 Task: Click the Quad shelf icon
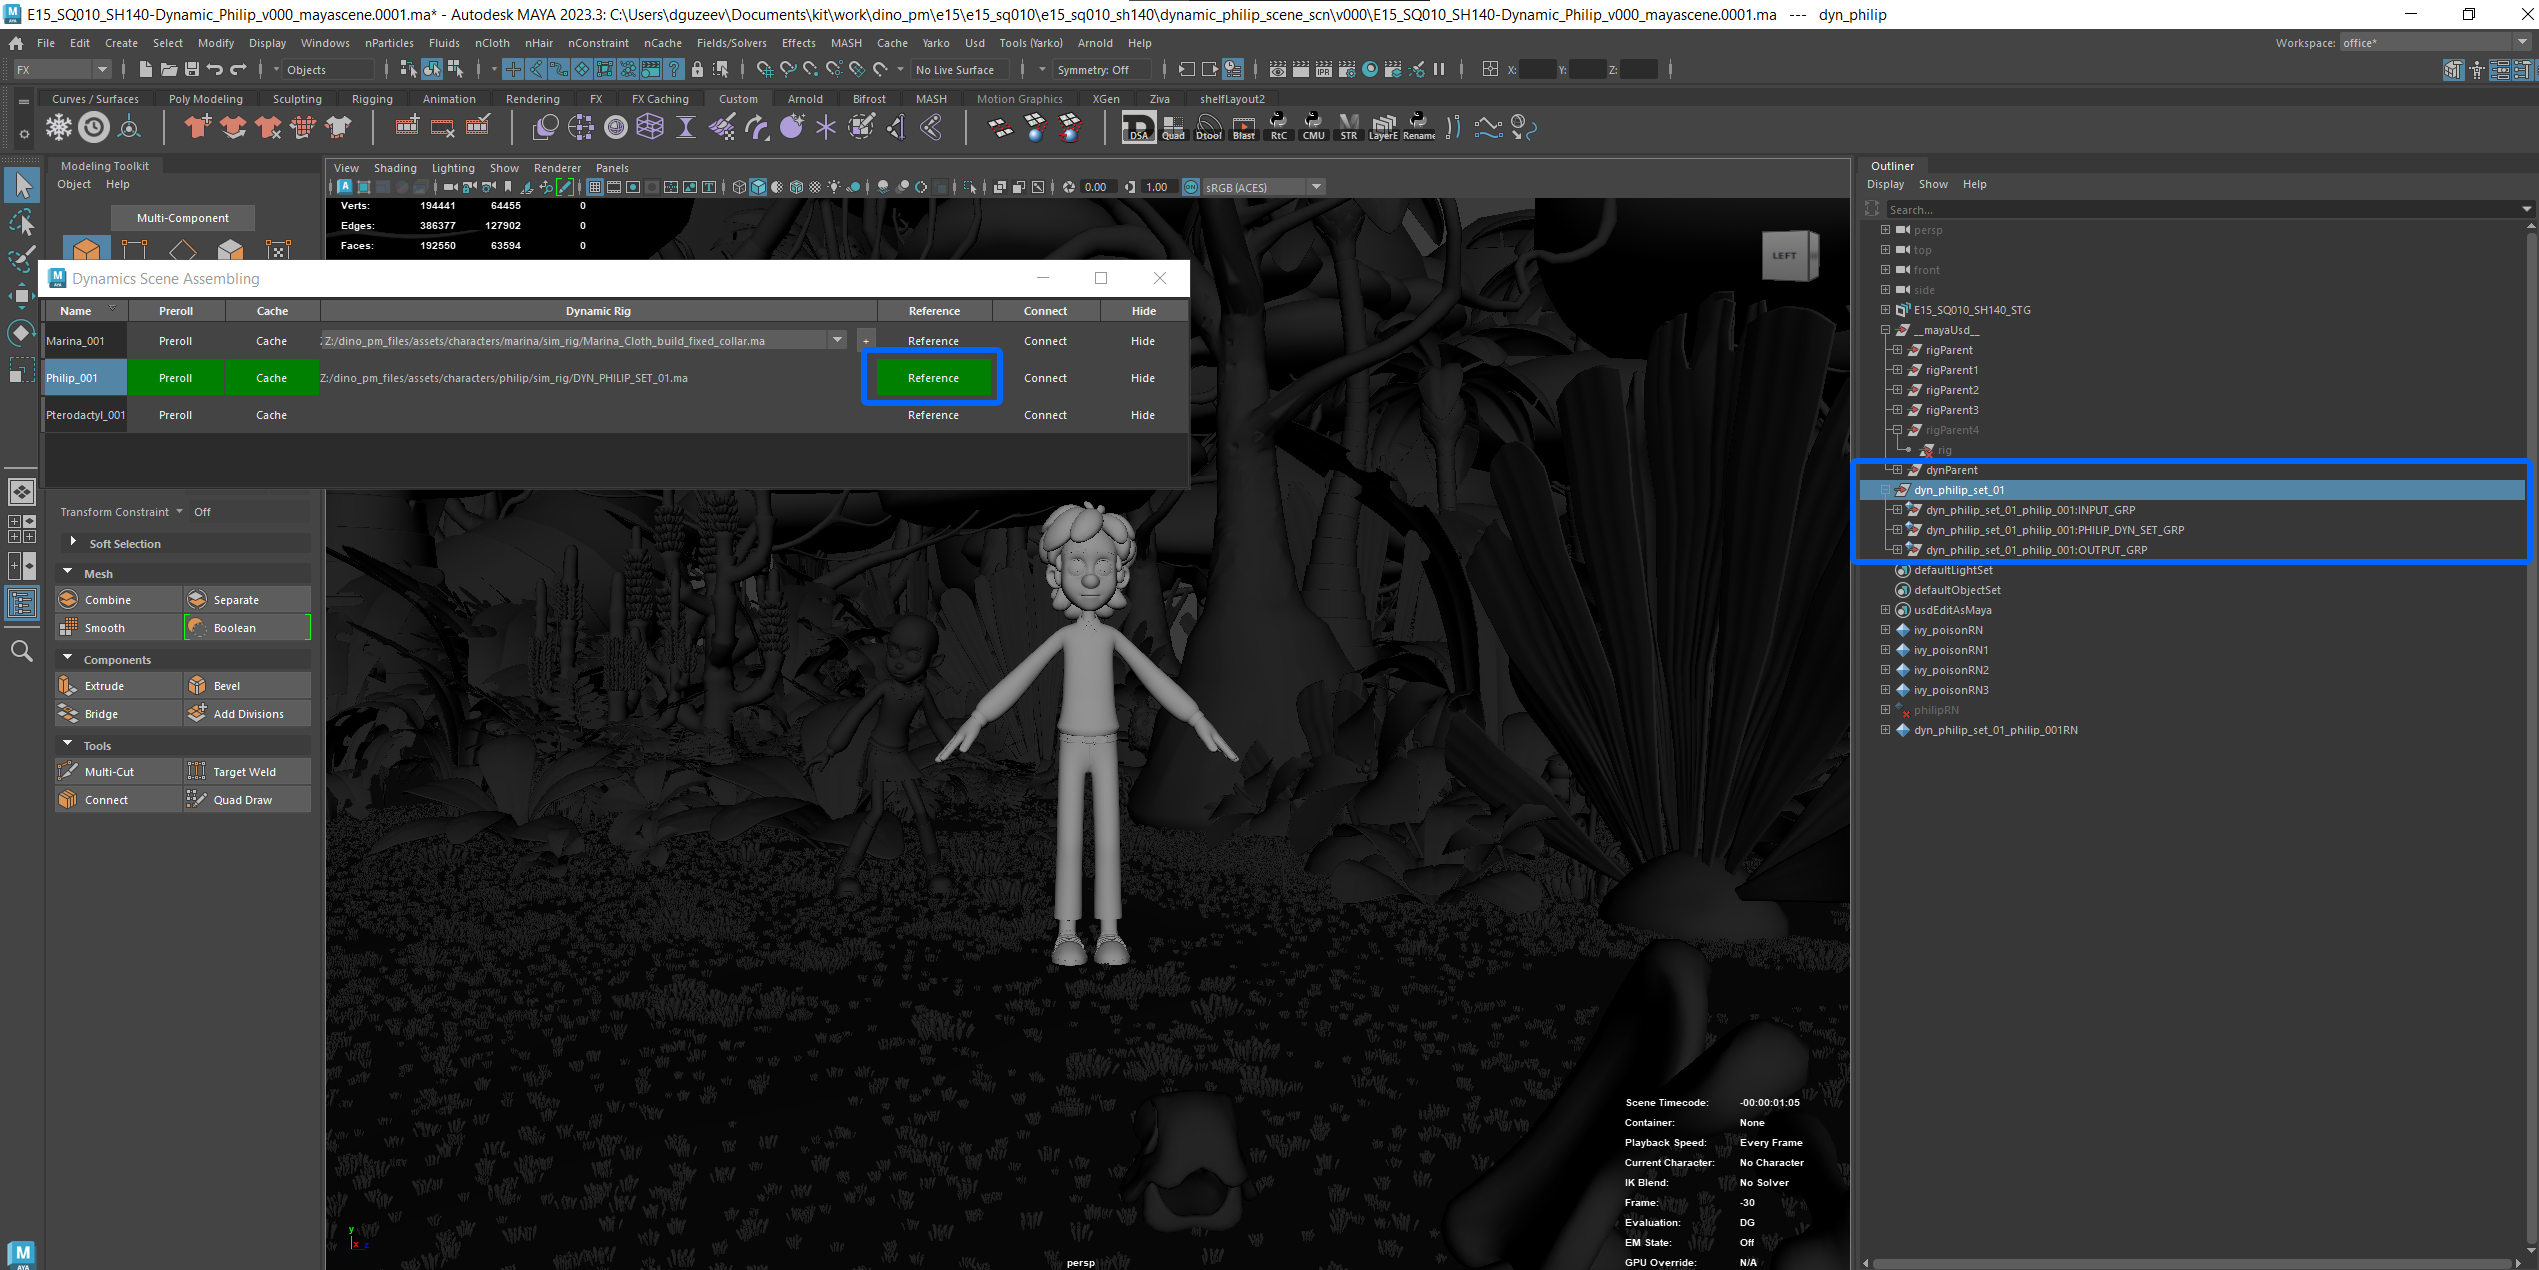pyautogui.click(x=1173, y=127)
